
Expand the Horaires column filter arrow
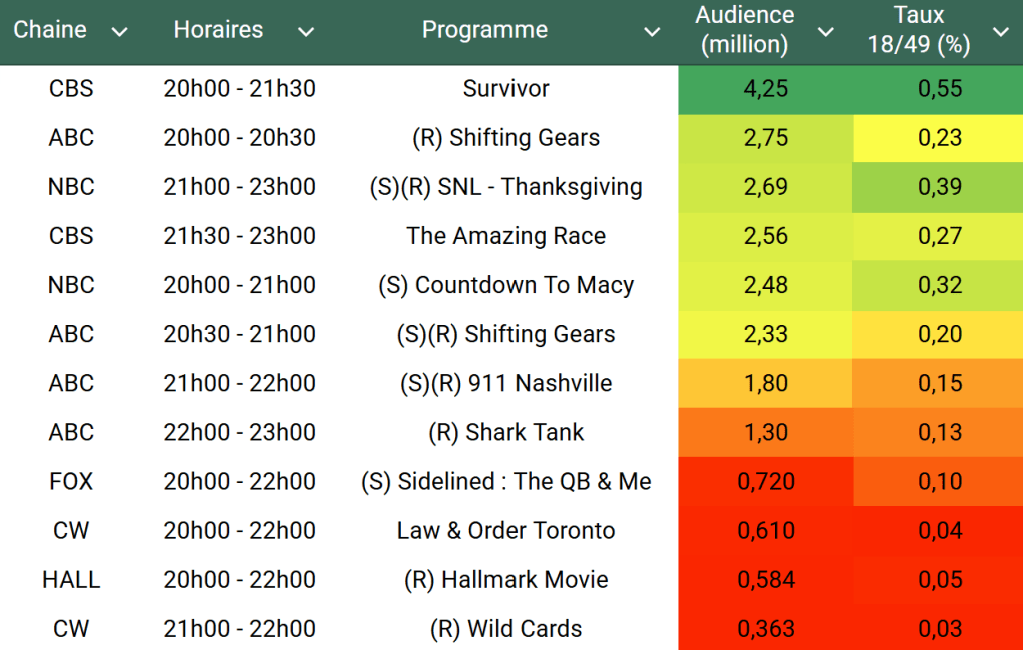pyautogui.click(x=306, y=32)
